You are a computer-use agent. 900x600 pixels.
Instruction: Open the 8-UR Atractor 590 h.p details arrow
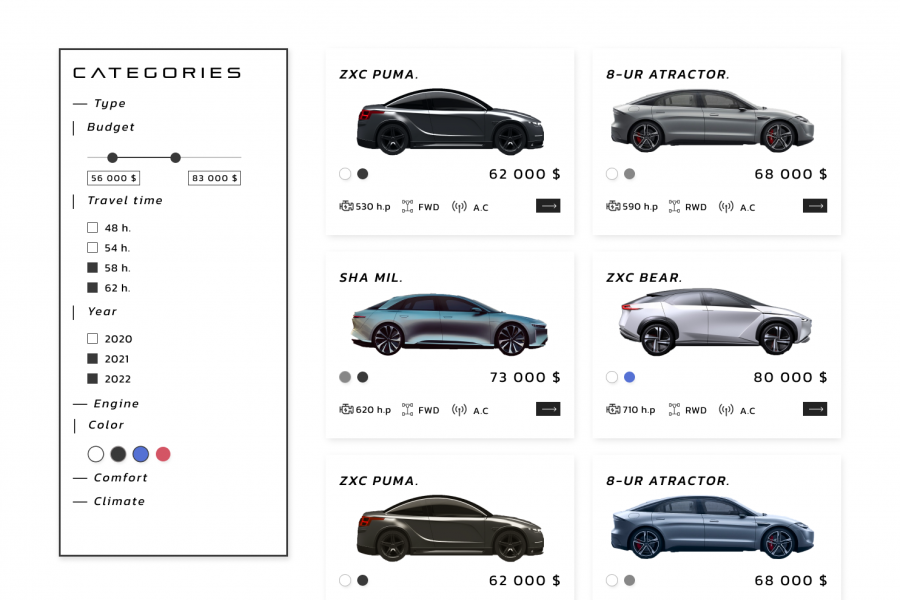click(814, 206)
